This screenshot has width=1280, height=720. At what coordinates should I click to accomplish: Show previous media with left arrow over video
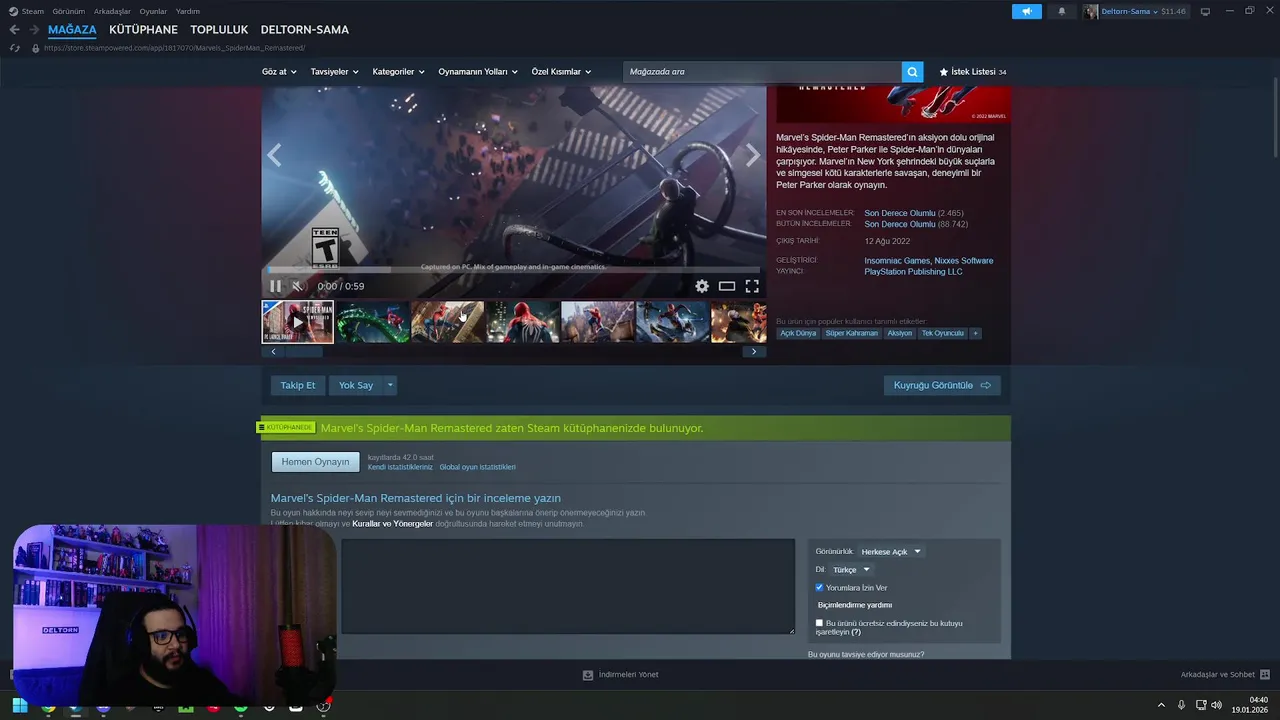[x=274, y=155]
